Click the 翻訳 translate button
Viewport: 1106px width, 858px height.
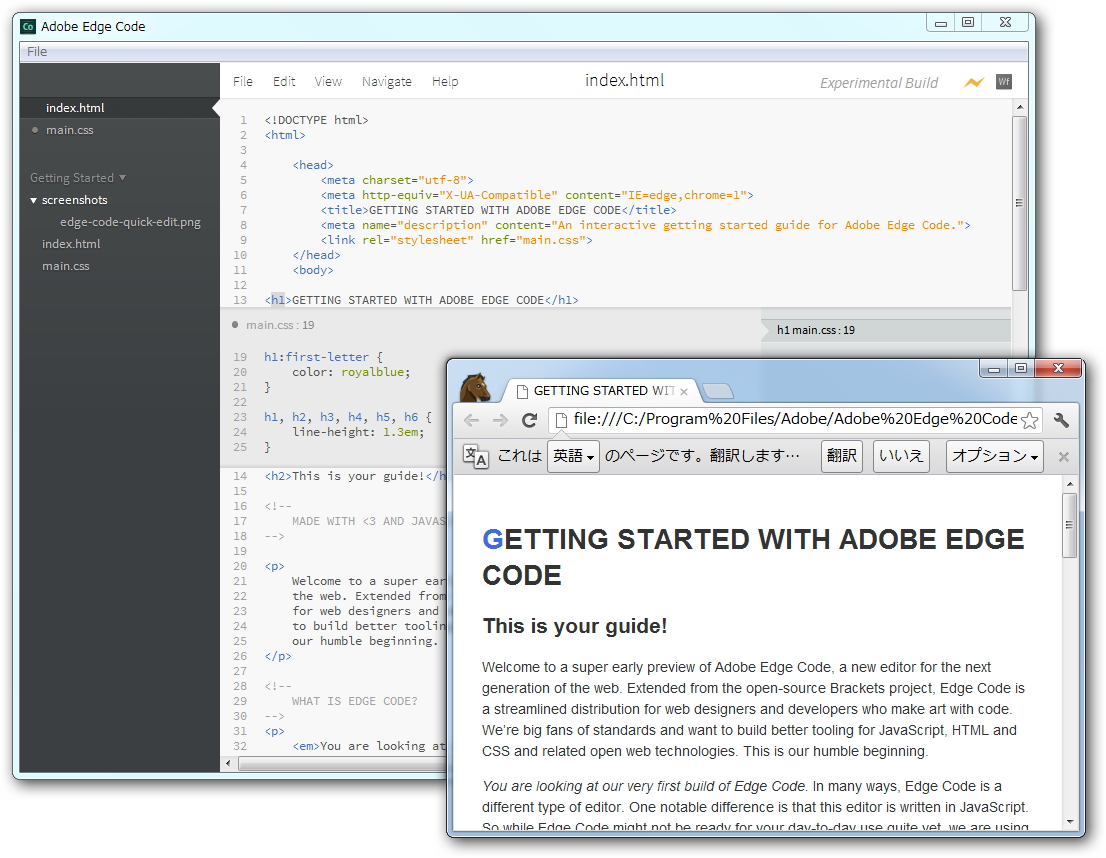[841, 456]
